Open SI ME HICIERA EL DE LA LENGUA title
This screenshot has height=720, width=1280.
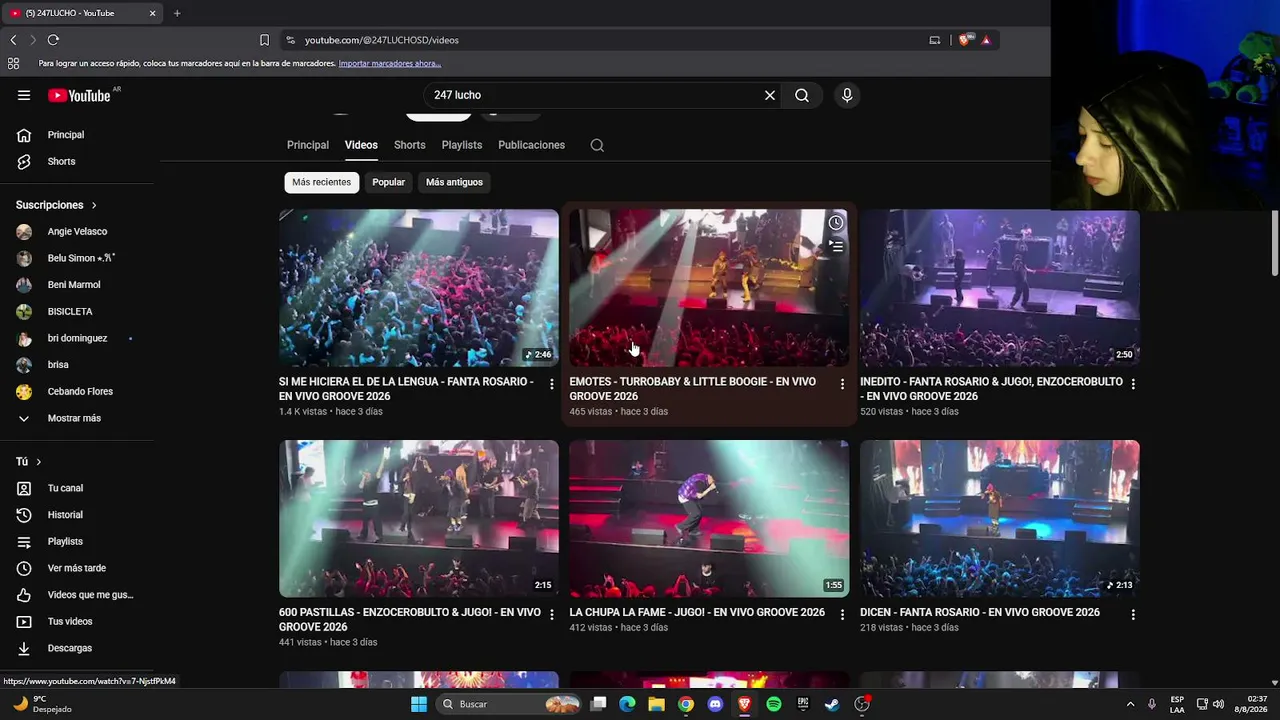click(x=406, y=389)
